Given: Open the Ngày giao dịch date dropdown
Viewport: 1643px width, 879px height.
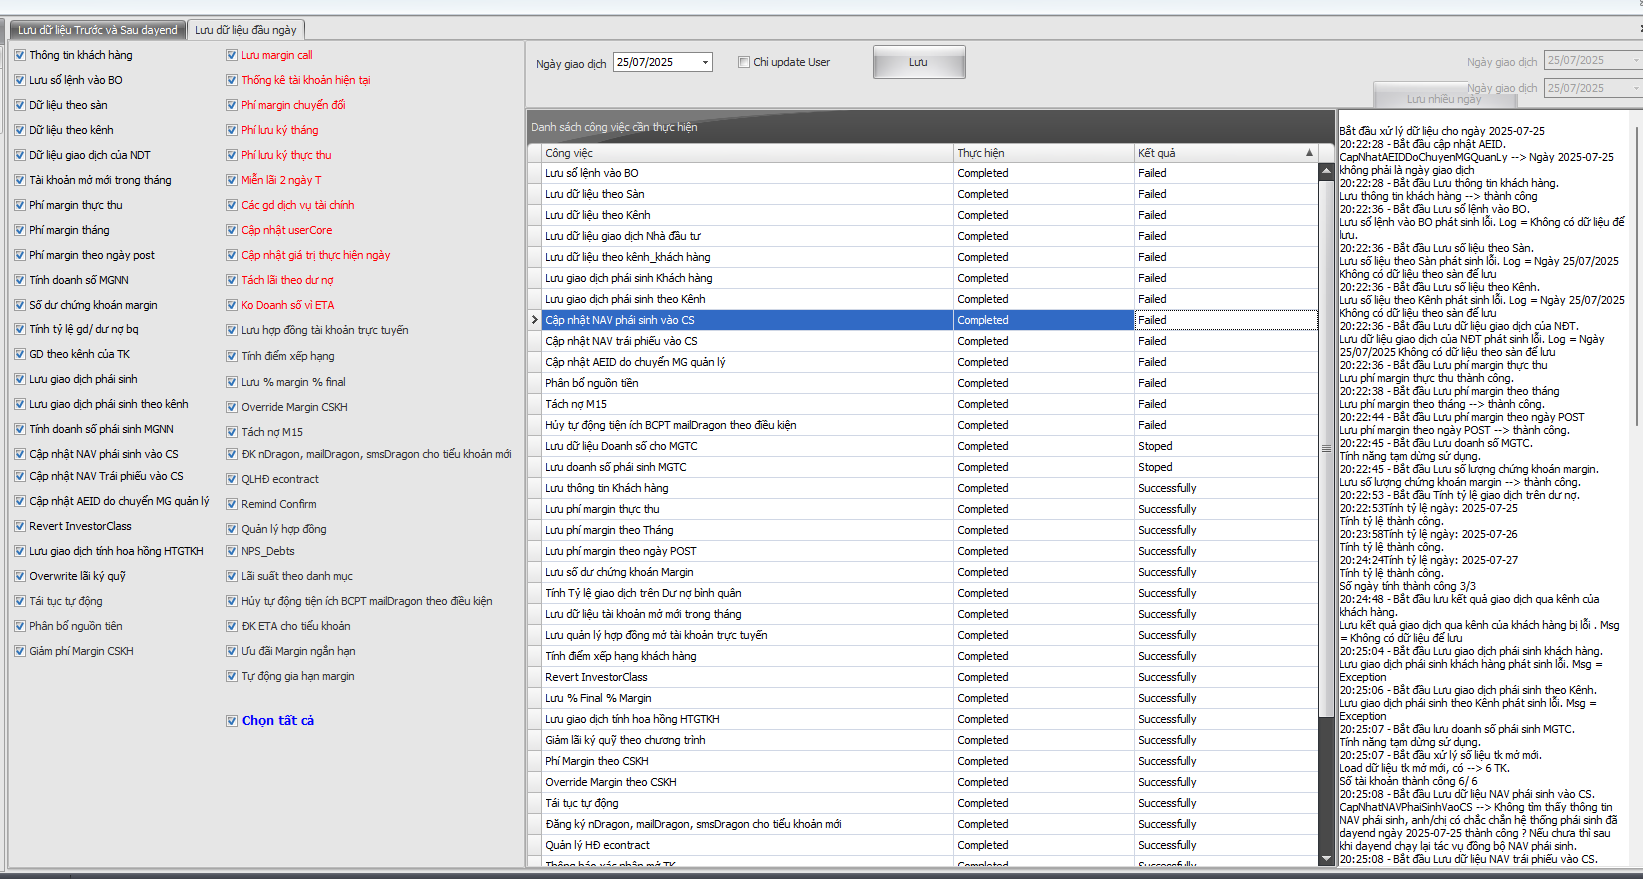Looking at the screenshot, I should pyautogui.click(x=705, y=62).
